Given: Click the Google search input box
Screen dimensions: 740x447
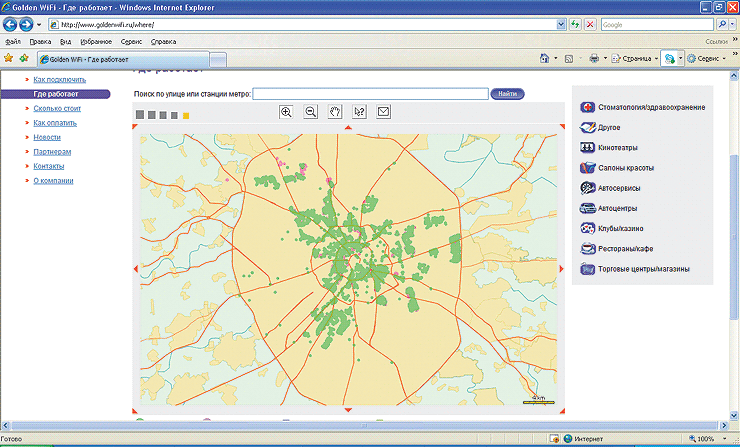Looking at the screenshot, I should pos(657,25).
